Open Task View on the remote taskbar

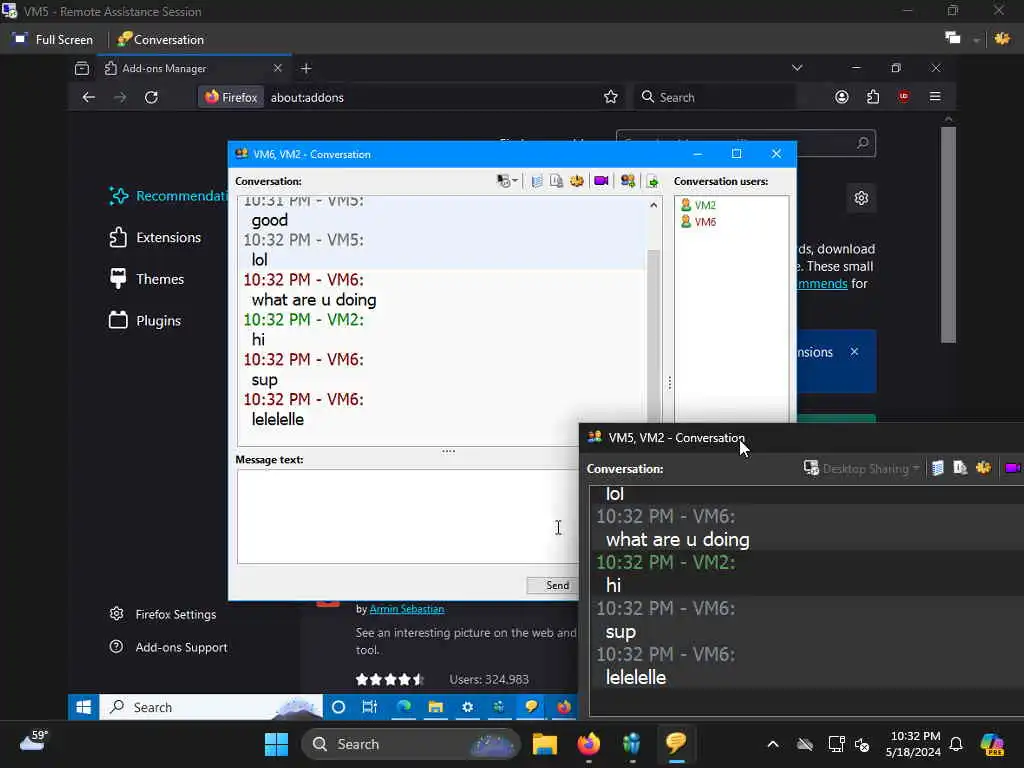(x=370, y=707)
